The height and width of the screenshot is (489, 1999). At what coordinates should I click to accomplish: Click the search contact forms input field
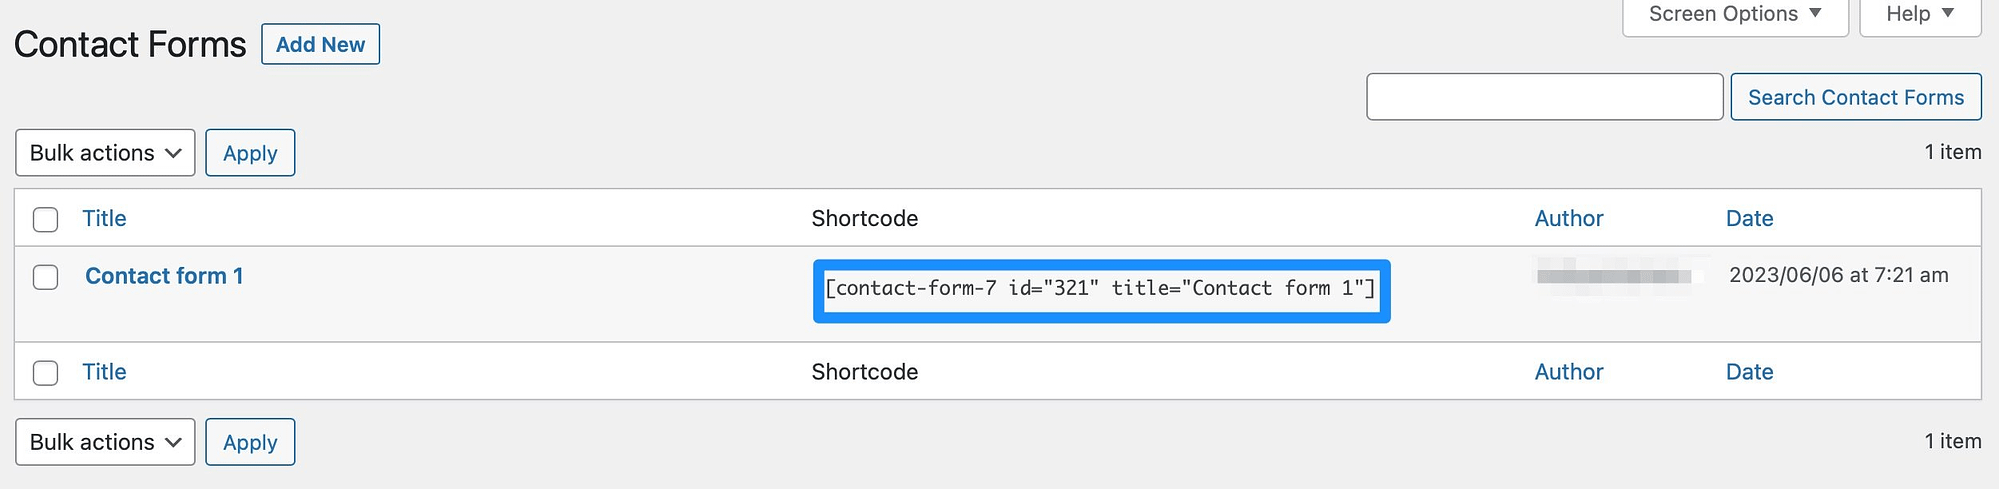click(x=1544, y=97)
